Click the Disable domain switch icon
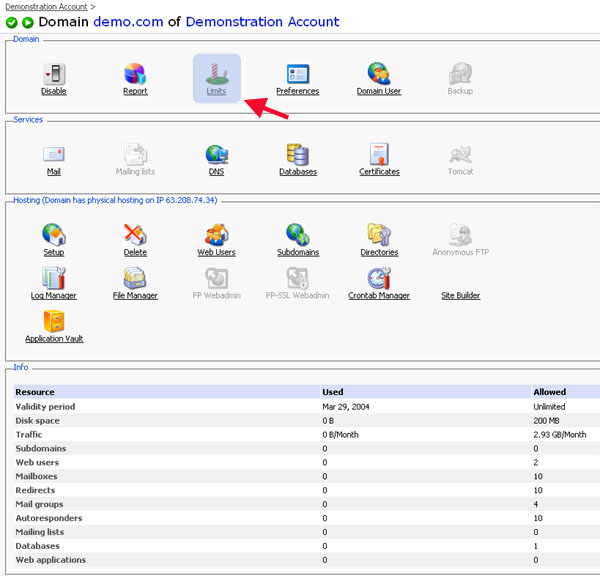600x576 pixels. coord(54,73)
